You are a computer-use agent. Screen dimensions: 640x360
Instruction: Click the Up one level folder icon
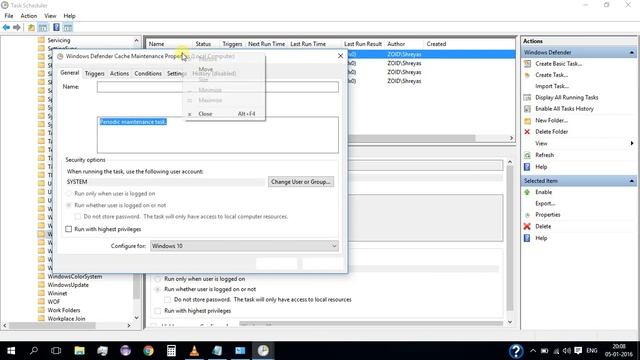31,27
